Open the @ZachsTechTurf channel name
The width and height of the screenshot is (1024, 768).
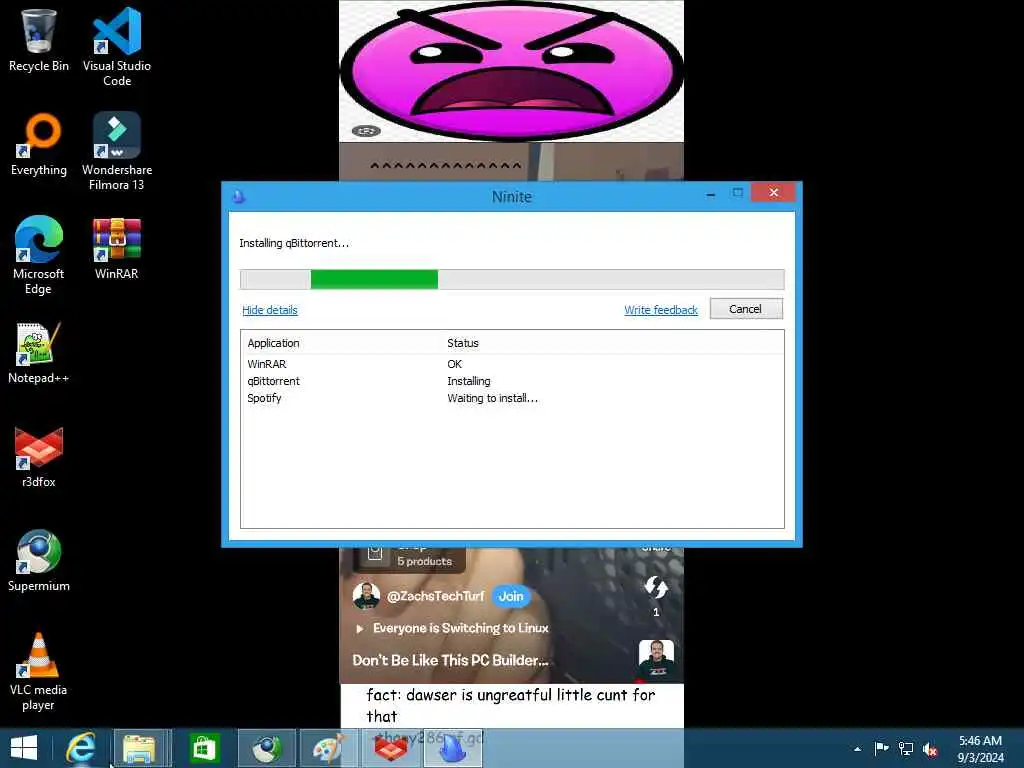click(x=436, y=596)
